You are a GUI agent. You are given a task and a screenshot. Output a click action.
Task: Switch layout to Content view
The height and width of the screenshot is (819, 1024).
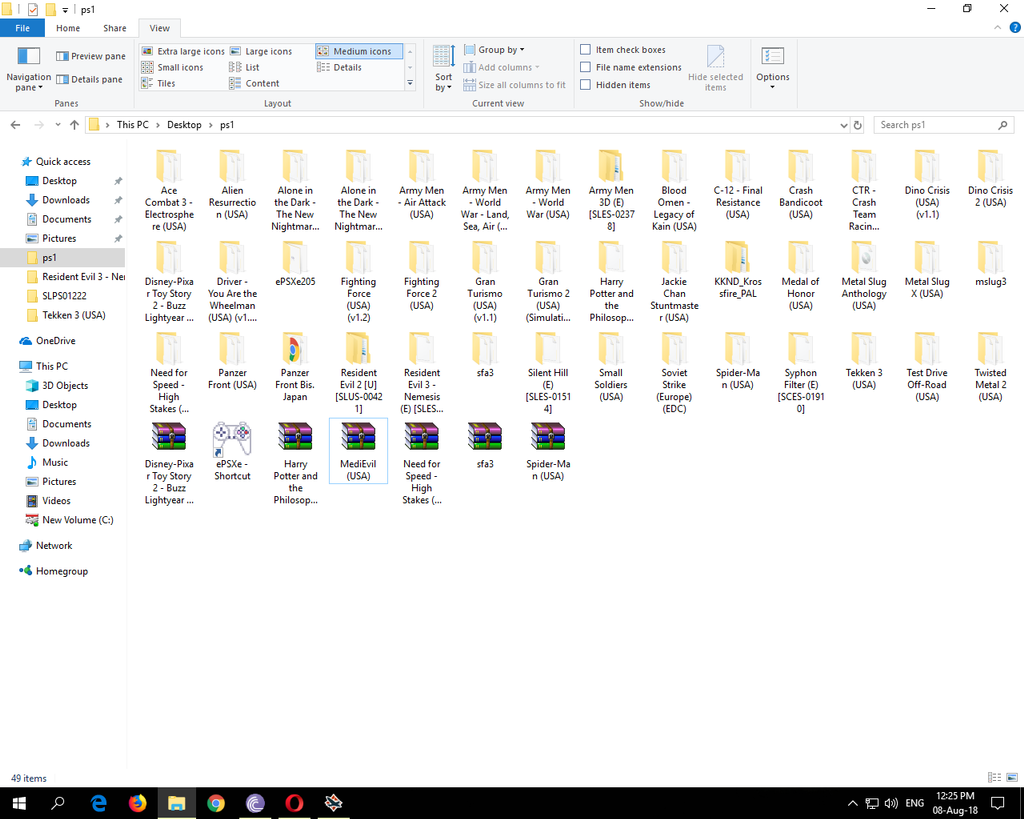point(254,83)
